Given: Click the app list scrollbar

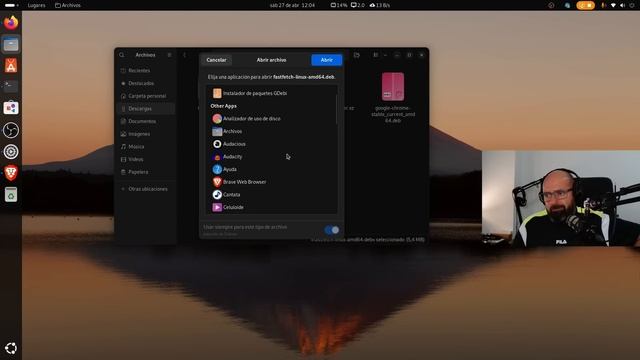Looking at the screenshot, I should click(x=337, y=109).
